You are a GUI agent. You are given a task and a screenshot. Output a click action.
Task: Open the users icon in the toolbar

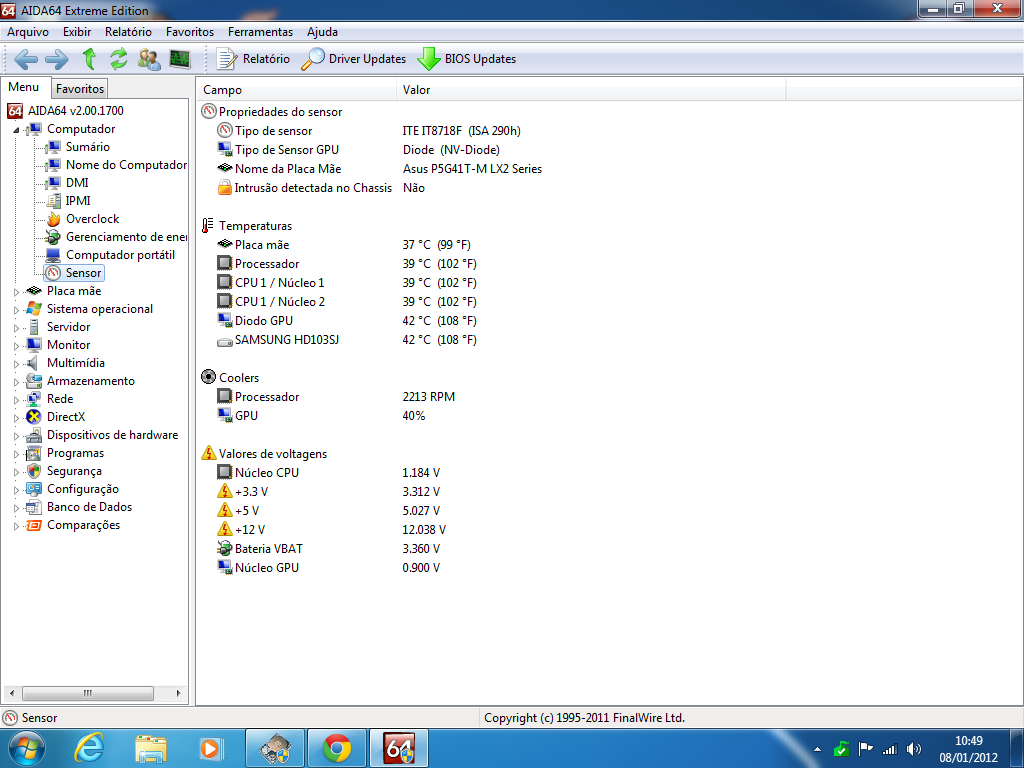pos(149,59)
